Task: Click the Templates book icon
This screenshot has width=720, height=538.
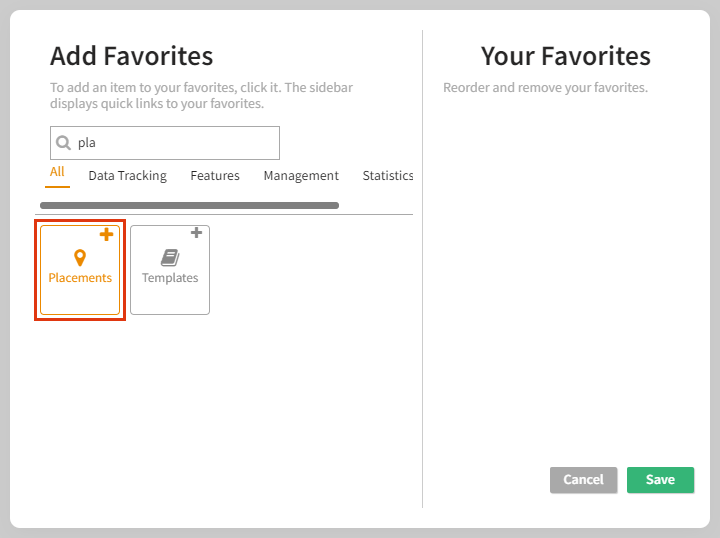Action: [x=170, y=258]
